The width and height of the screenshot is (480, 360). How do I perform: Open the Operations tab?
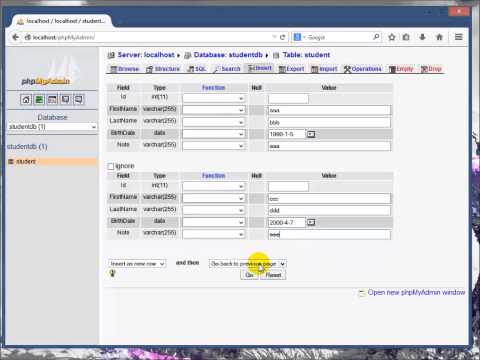tap(363, 69)
